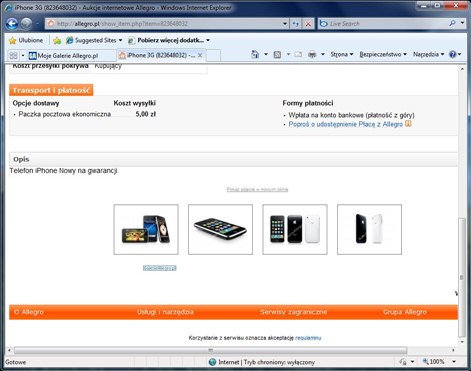Click the RSS feeds icon
Image resolution: width=471 pixels, height=371 pixels.
point(277,54)
